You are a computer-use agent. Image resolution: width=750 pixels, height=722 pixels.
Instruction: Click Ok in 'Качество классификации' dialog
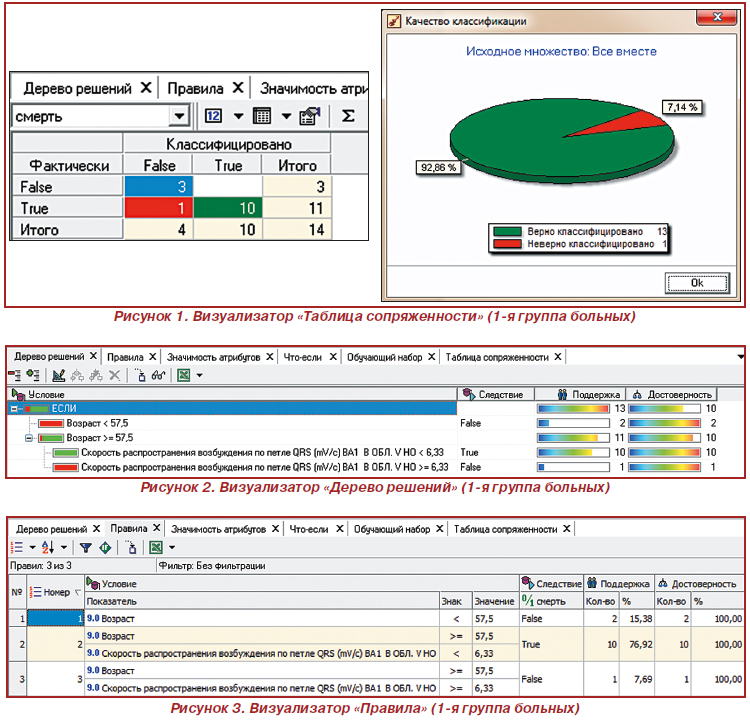tap(697, 283)
